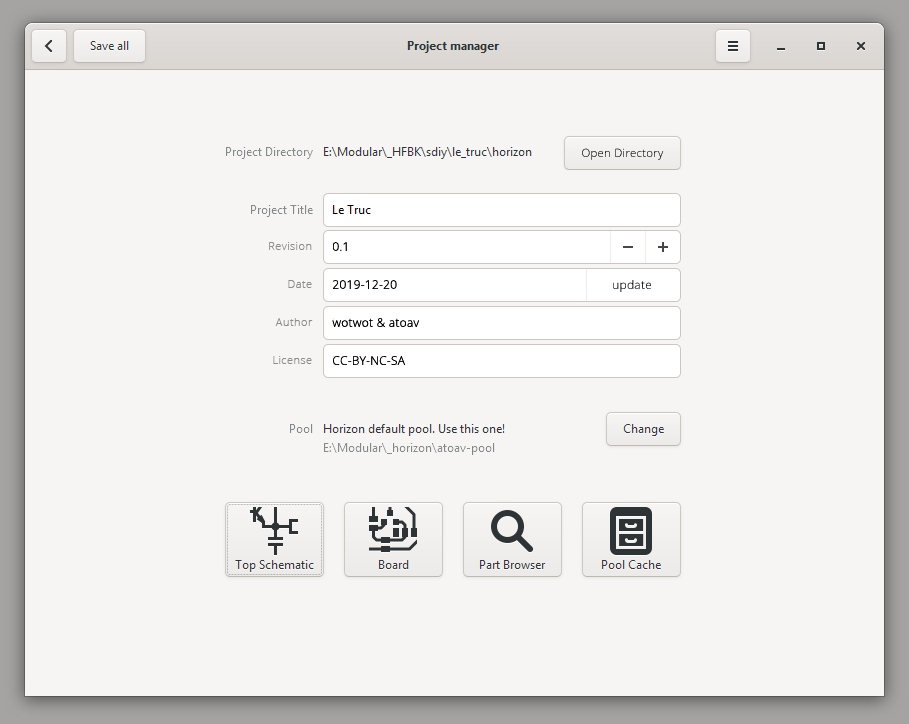Click 'Horizon default pool. Use this one!' text

click(414, 429)
